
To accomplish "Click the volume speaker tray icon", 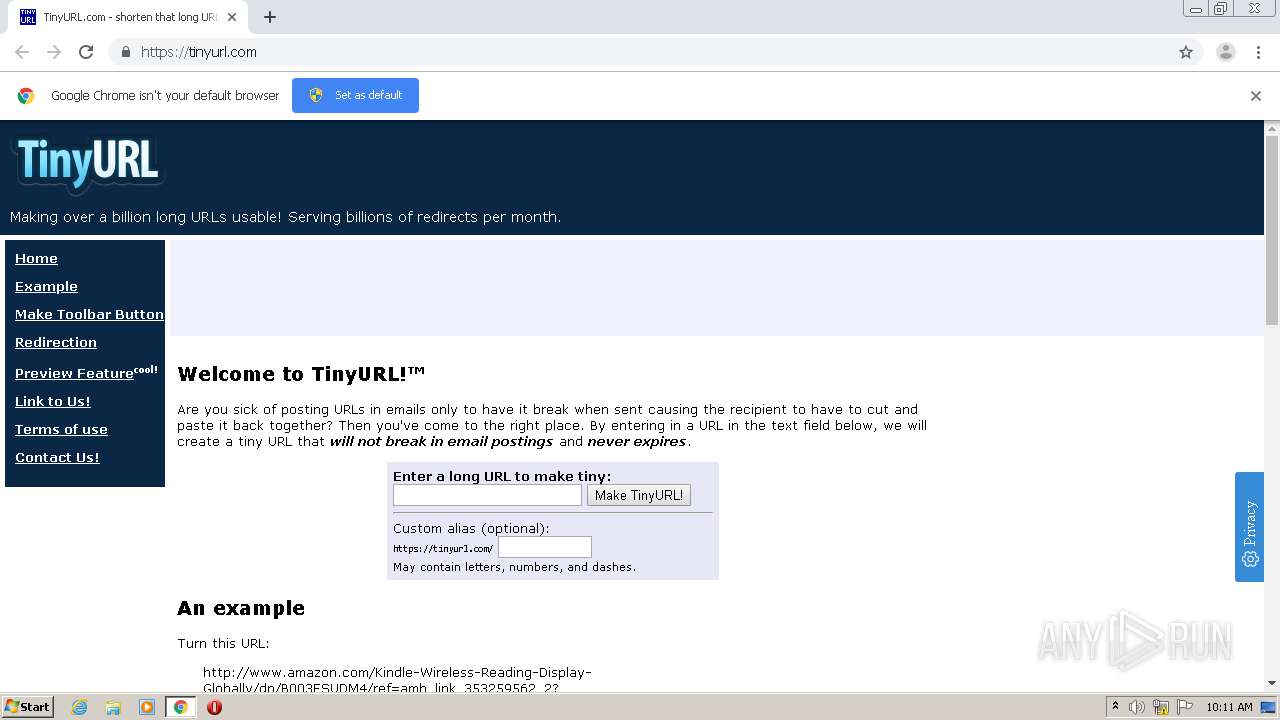I will pos(1137,707).
